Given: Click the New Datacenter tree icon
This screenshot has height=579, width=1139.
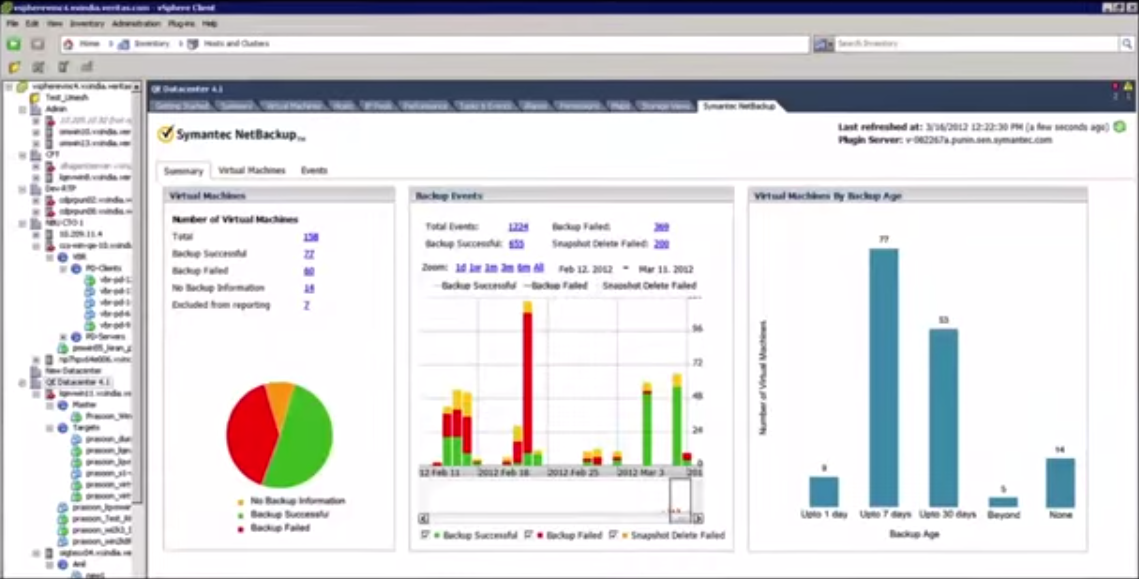Looking at the screenshot, I should [36, 371].
